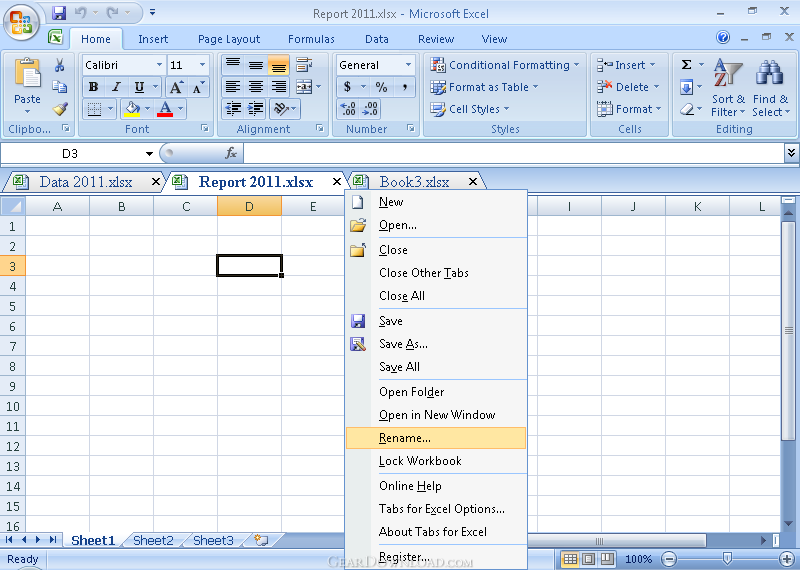Switch to the Insert ribbon tab
This screenshot has height=570, width=800.
tap(153, 39)
